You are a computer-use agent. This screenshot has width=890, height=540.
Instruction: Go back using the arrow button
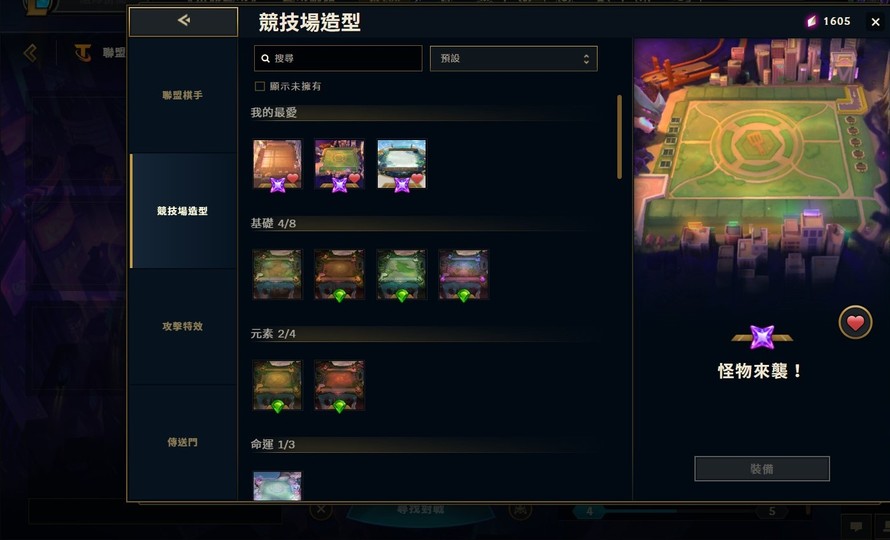click(183, 22)
